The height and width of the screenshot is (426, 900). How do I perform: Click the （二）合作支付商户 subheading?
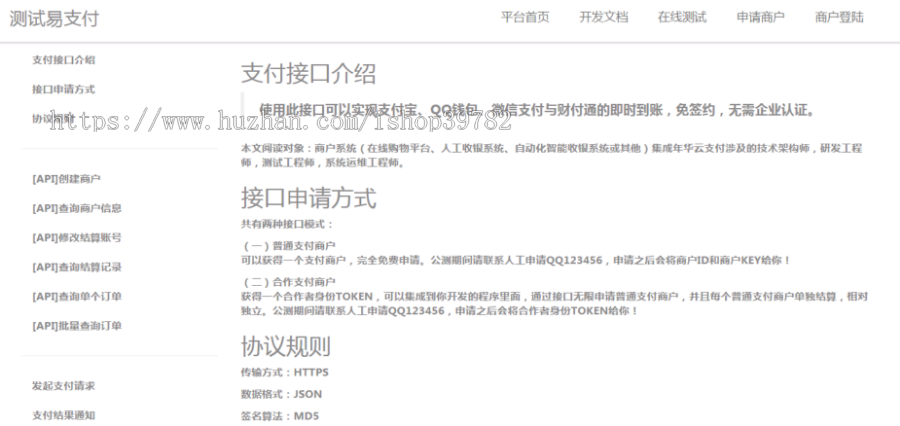point(289,282)
